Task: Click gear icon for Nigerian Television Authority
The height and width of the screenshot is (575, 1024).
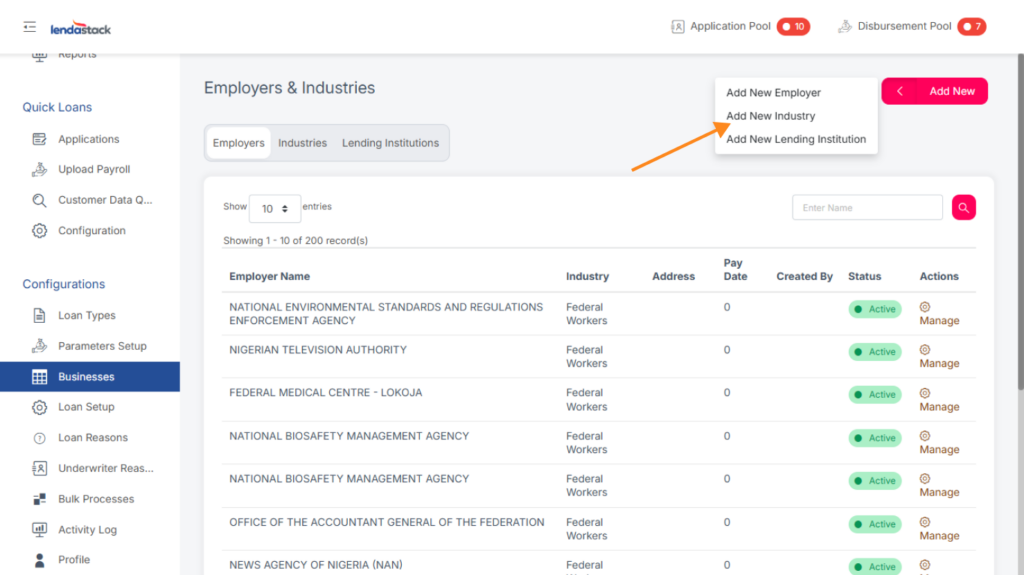Action: tap(925, 350)
